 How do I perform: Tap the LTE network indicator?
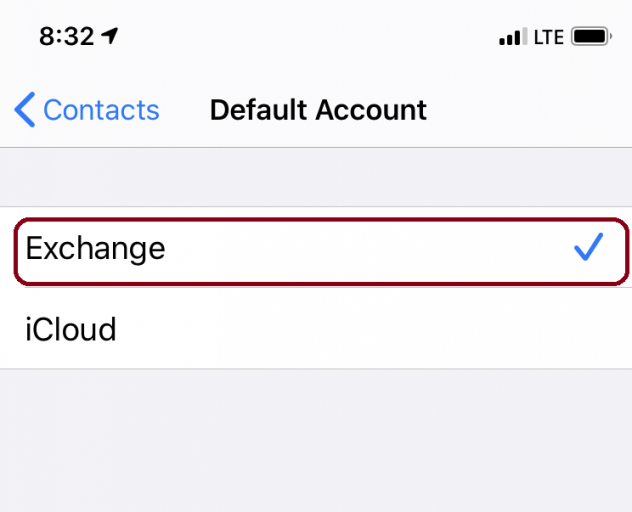tap(549, 37)
